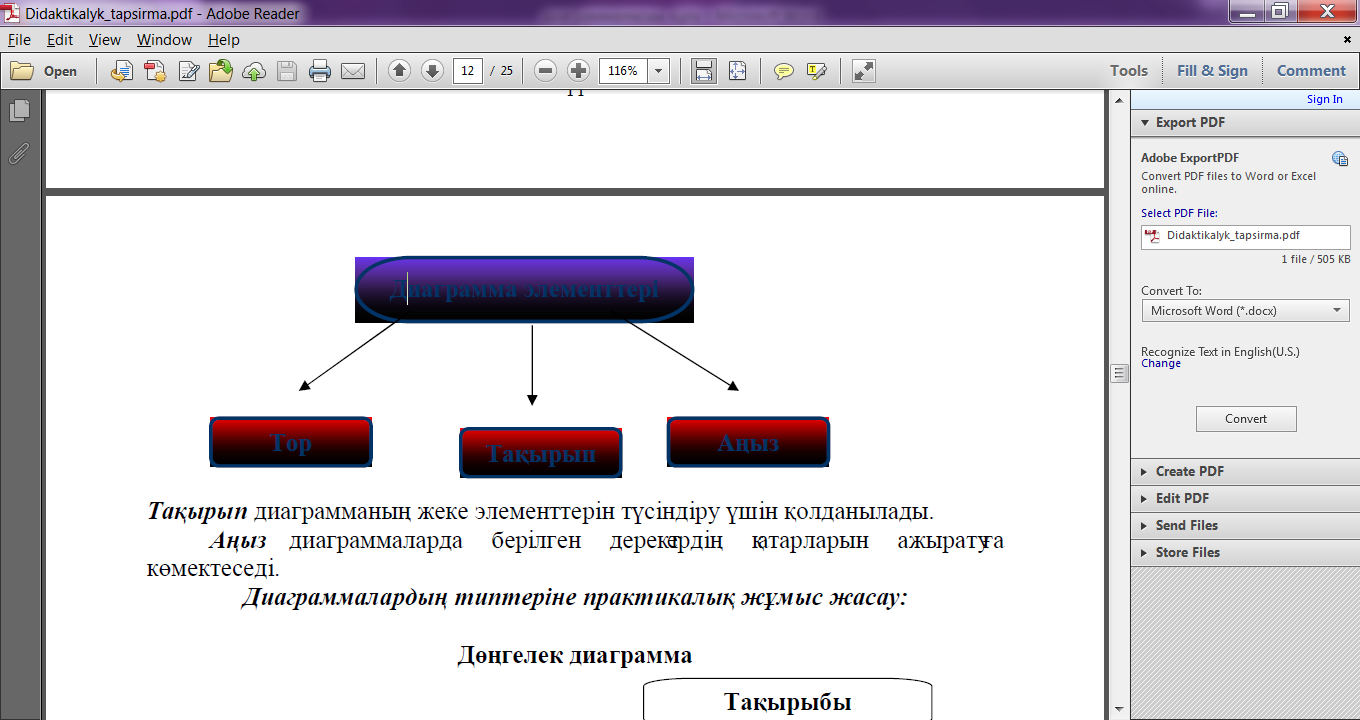Screen dimensions: 1360x720
Task: Expand the Create PDF section
Action: pos(1245,471)
